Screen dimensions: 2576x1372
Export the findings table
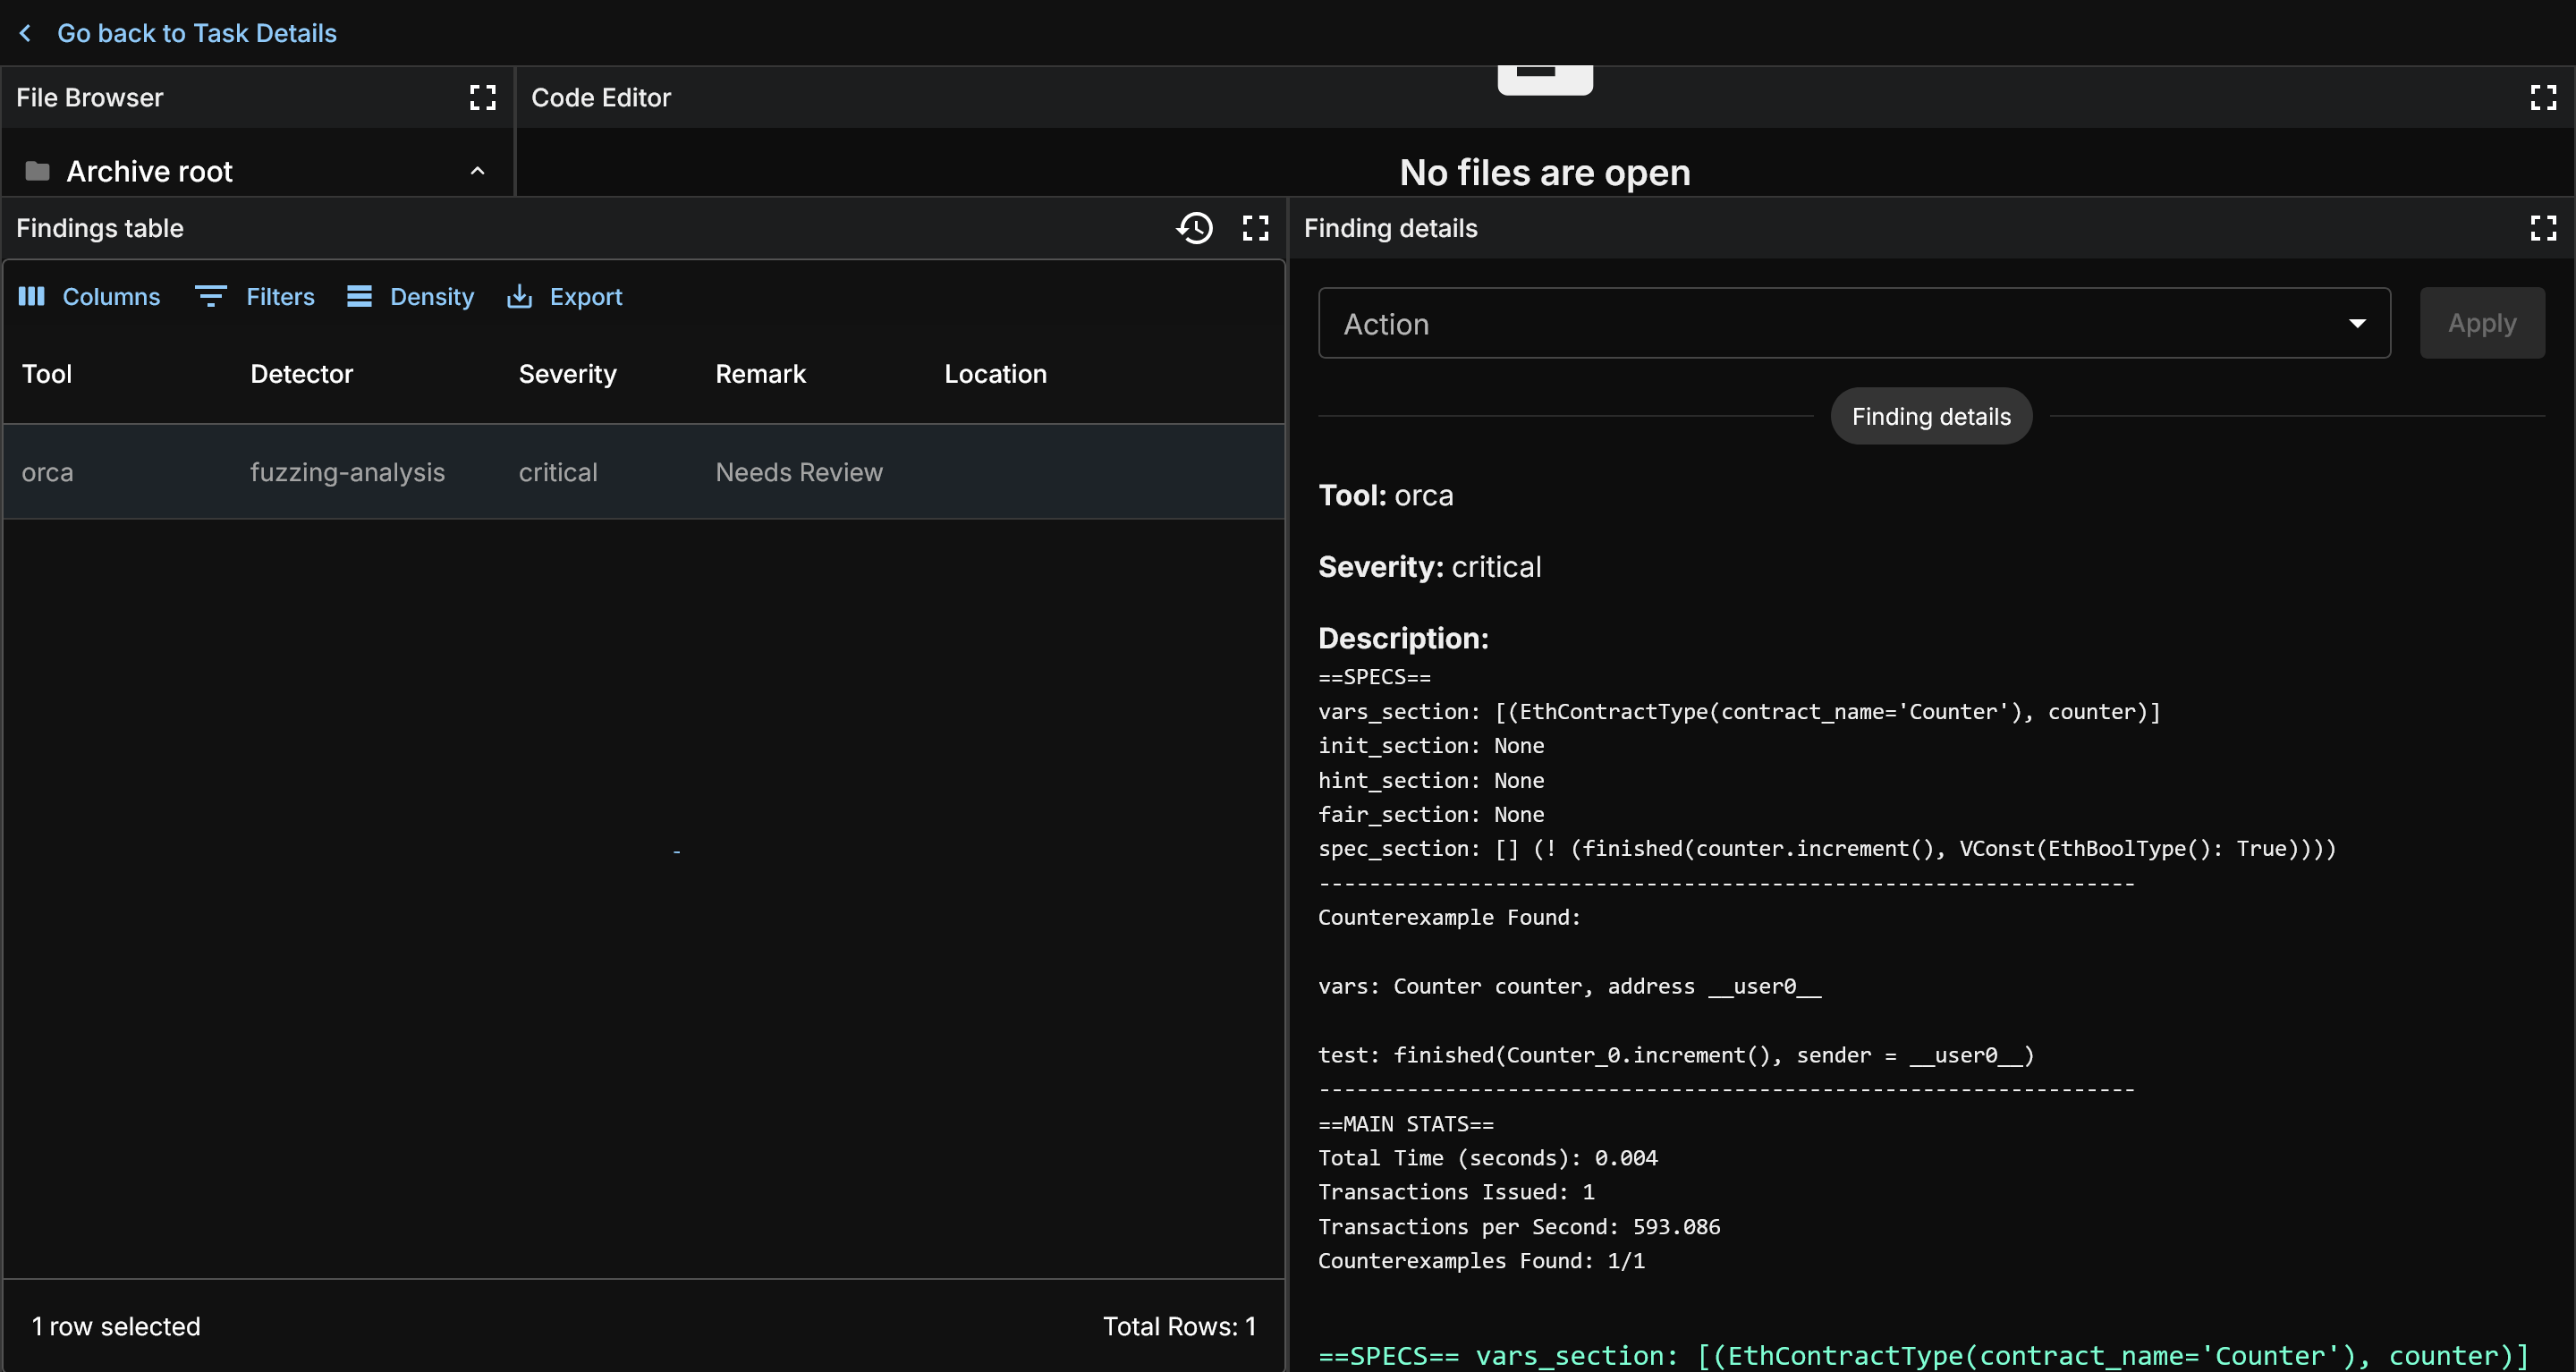(565, 297)
